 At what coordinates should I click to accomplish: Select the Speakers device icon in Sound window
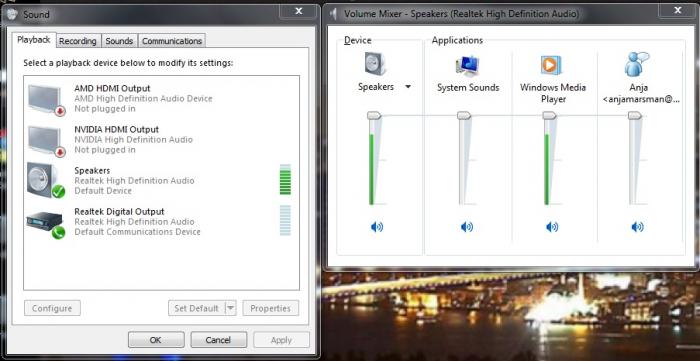point(46,180)
